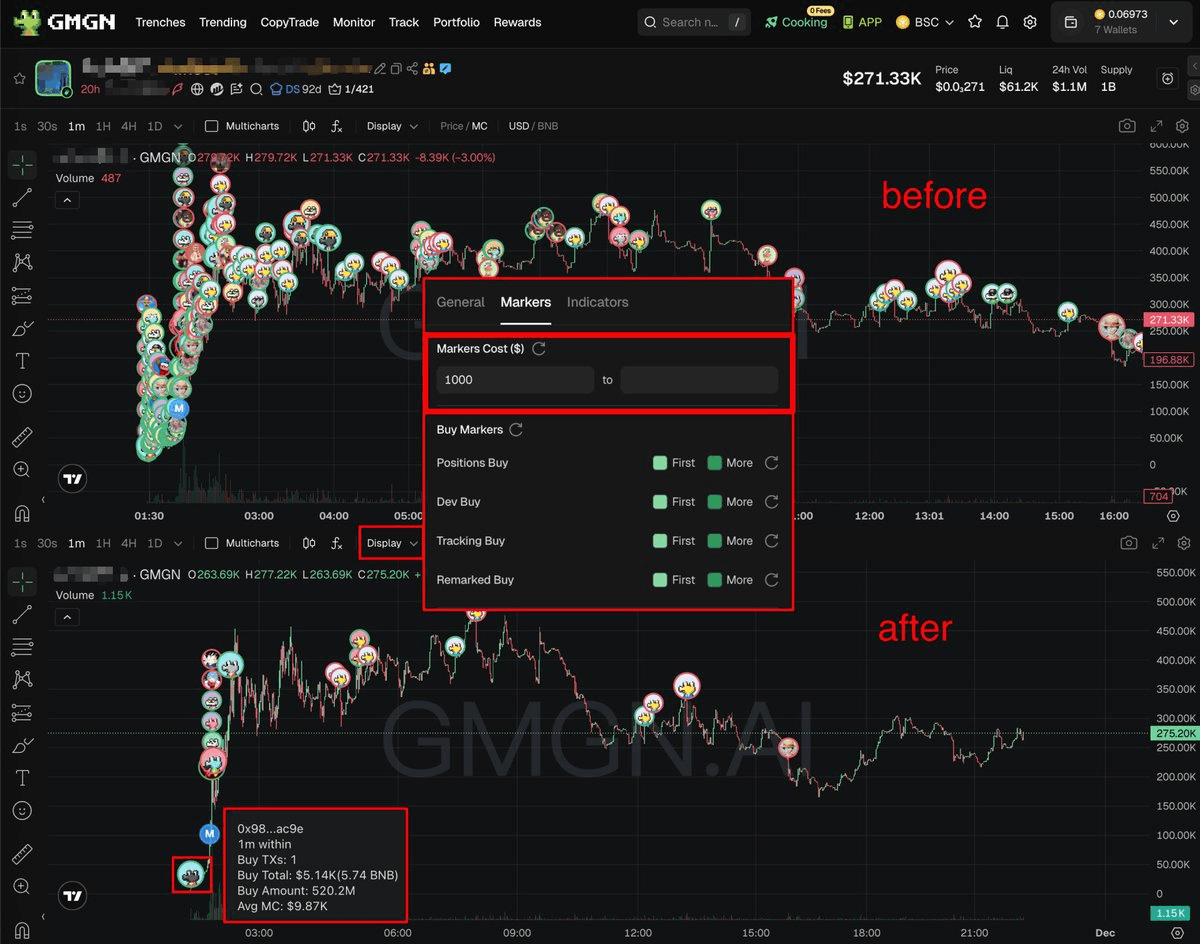Select the 1m timeframe

tap(76, 126)
